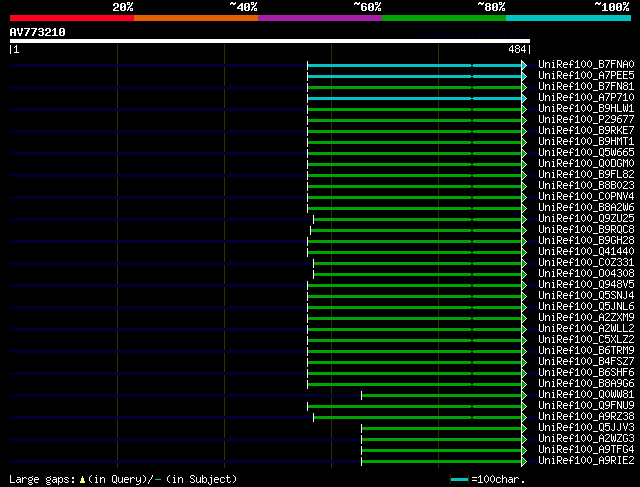This screenshot has width=640, height=487.
Task: Select hit UniRef100_Q5SNJ4
Action: (586, 296)
